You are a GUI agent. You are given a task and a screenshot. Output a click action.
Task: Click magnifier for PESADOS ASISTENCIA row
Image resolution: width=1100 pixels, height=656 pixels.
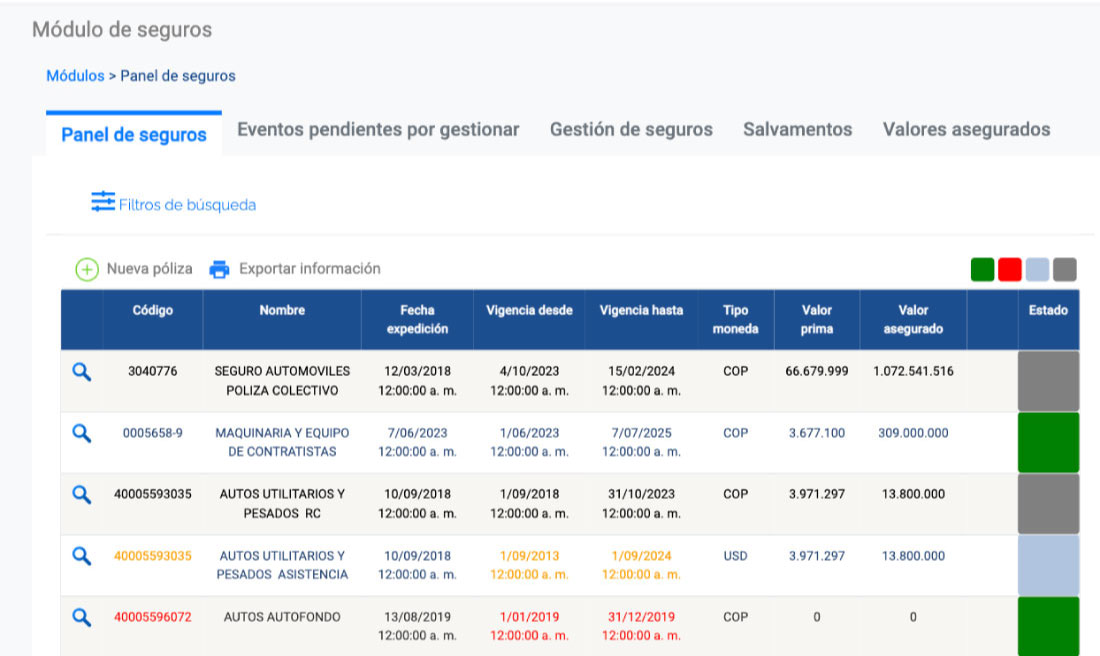[81, 556]
